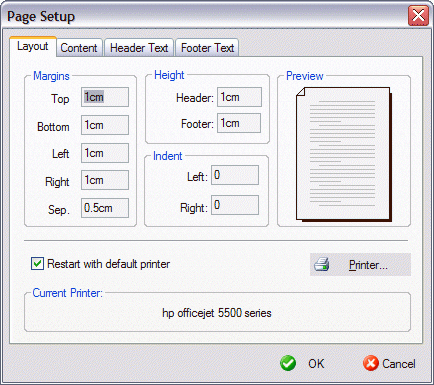Open the Content tab
Image resolution: width=434 pixels, height=385 pixels.
(x=79, y=48)
